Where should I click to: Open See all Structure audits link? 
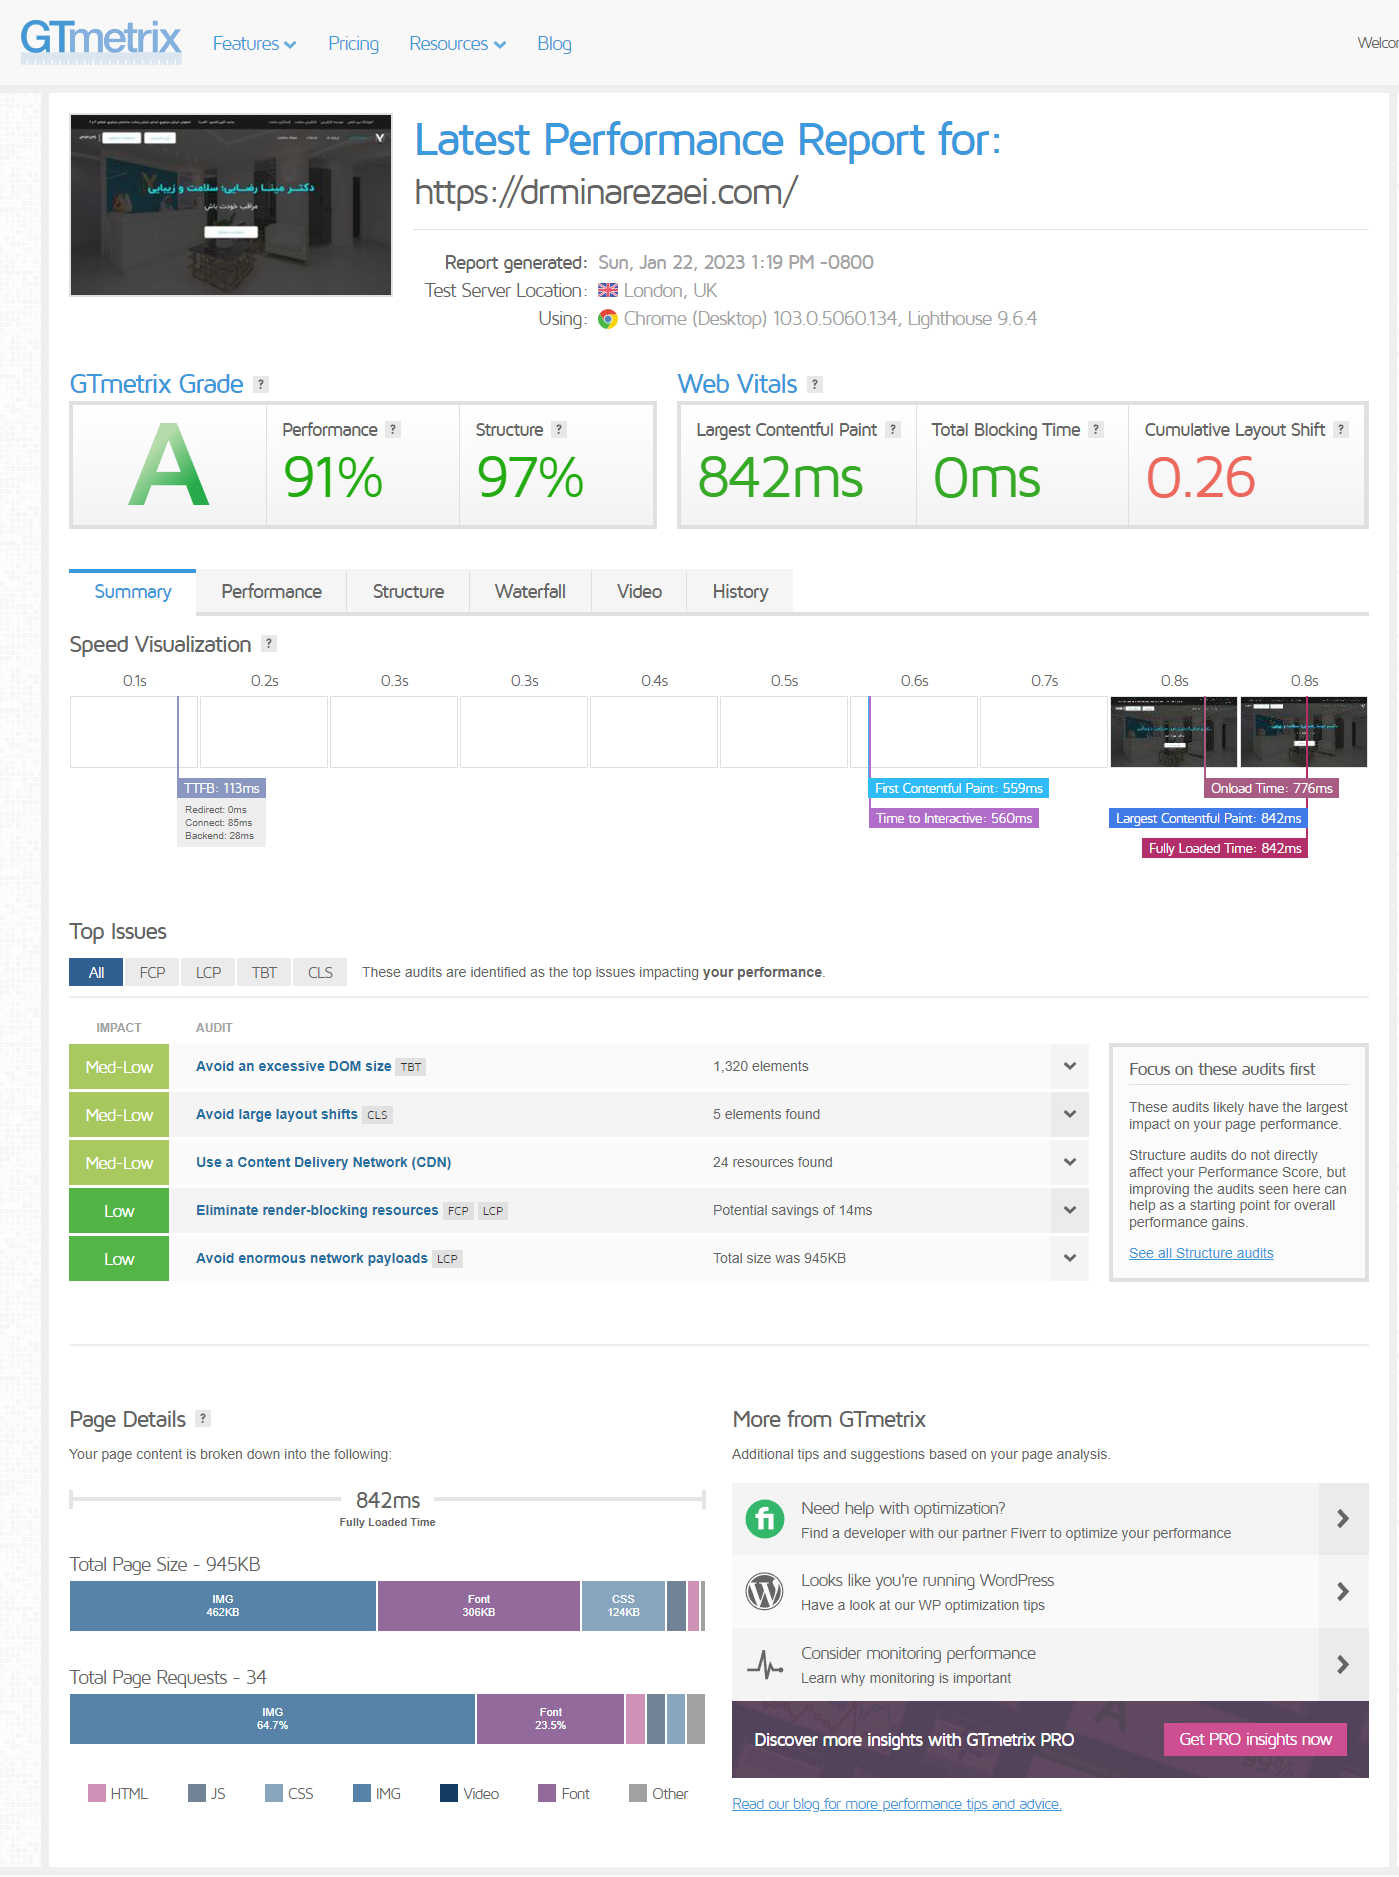(x=1201, y=1253)
